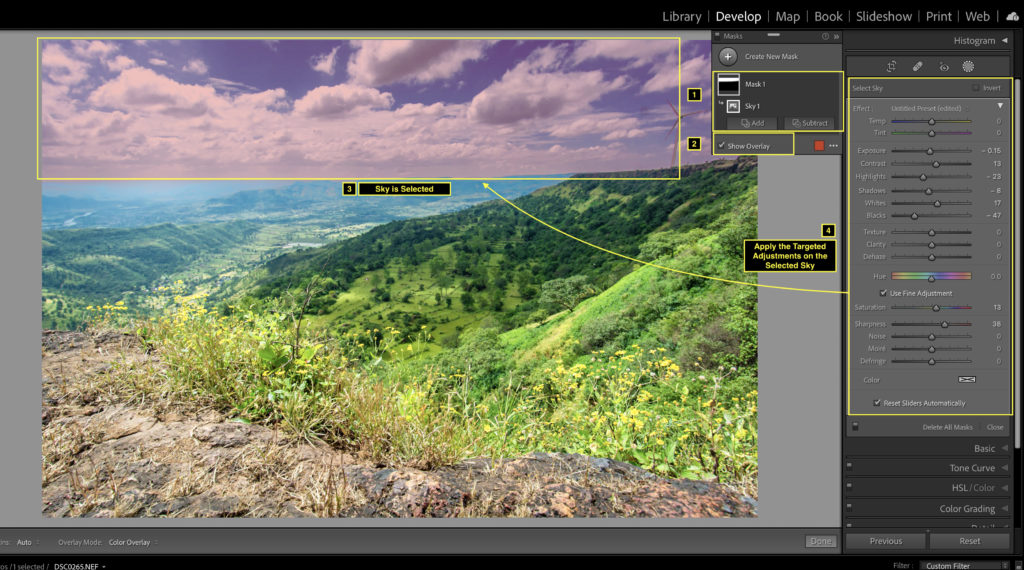Uncheck Reset Sliders Automatically

[876, 403]
